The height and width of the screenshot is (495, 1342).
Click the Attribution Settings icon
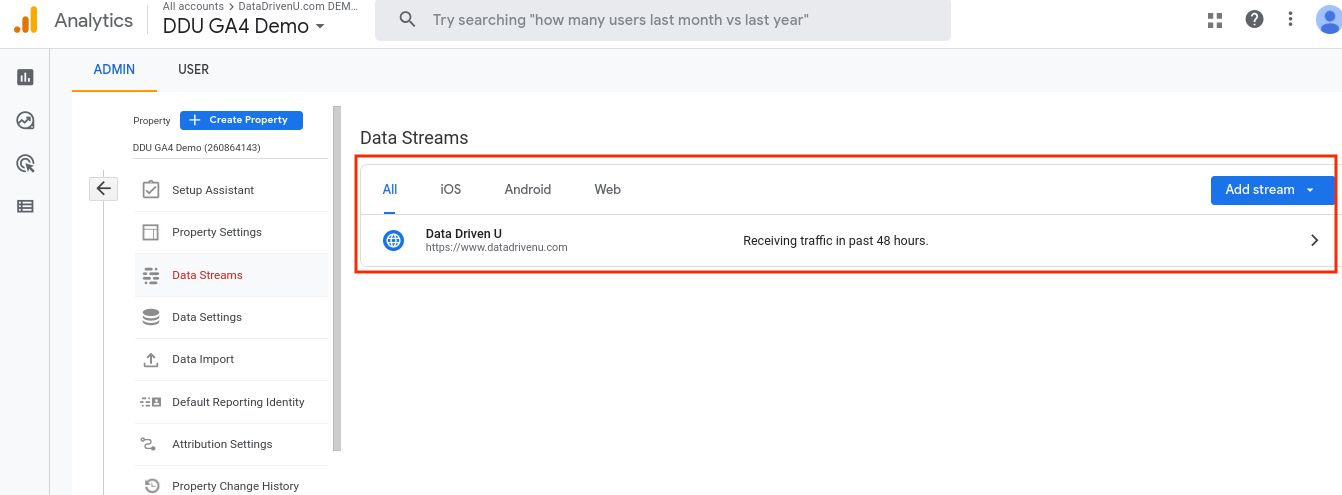[x=148, y=444]
